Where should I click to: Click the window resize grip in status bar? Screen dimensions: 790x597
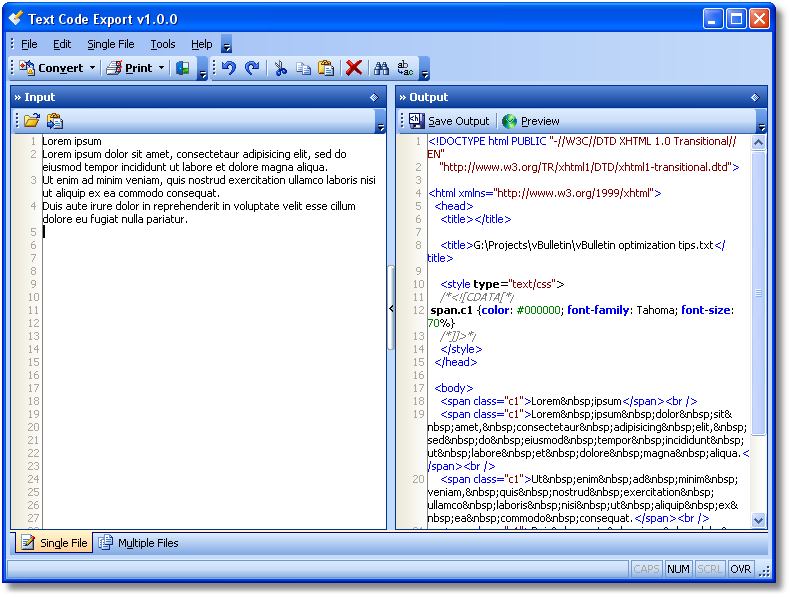tap(764, 570)
